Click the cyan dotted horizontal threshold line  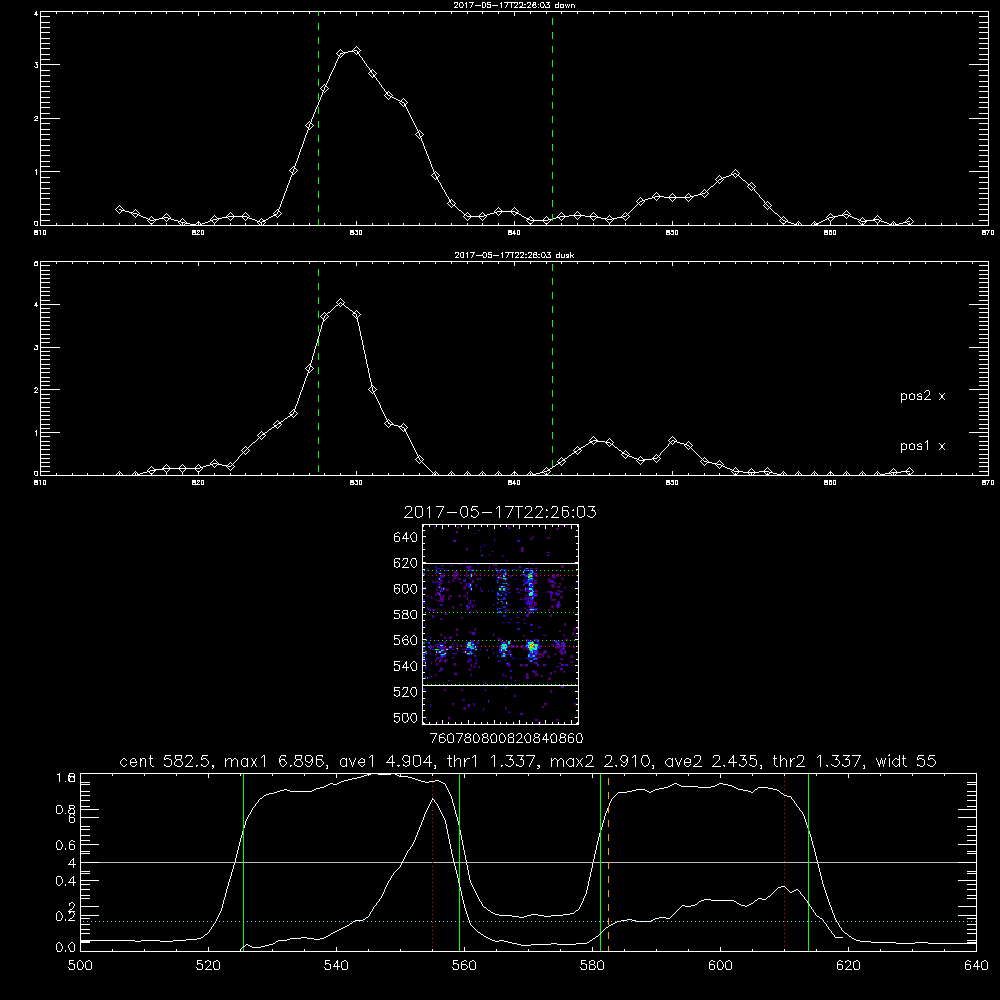point(528,922)
